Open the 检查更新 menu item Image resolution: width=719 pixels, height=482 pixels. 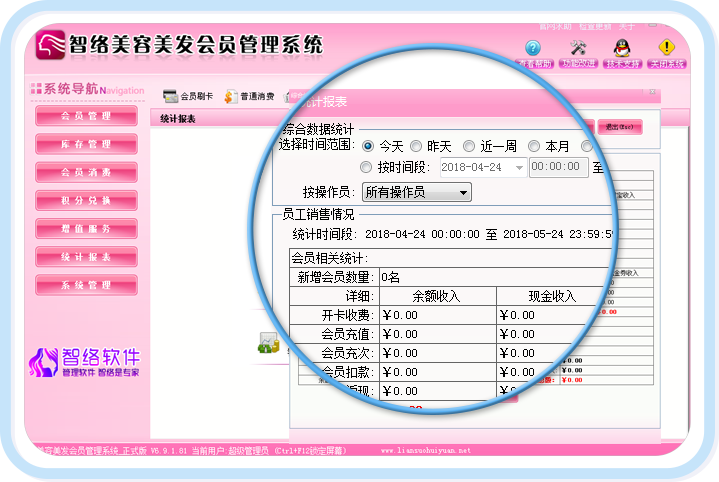[595, 27]
